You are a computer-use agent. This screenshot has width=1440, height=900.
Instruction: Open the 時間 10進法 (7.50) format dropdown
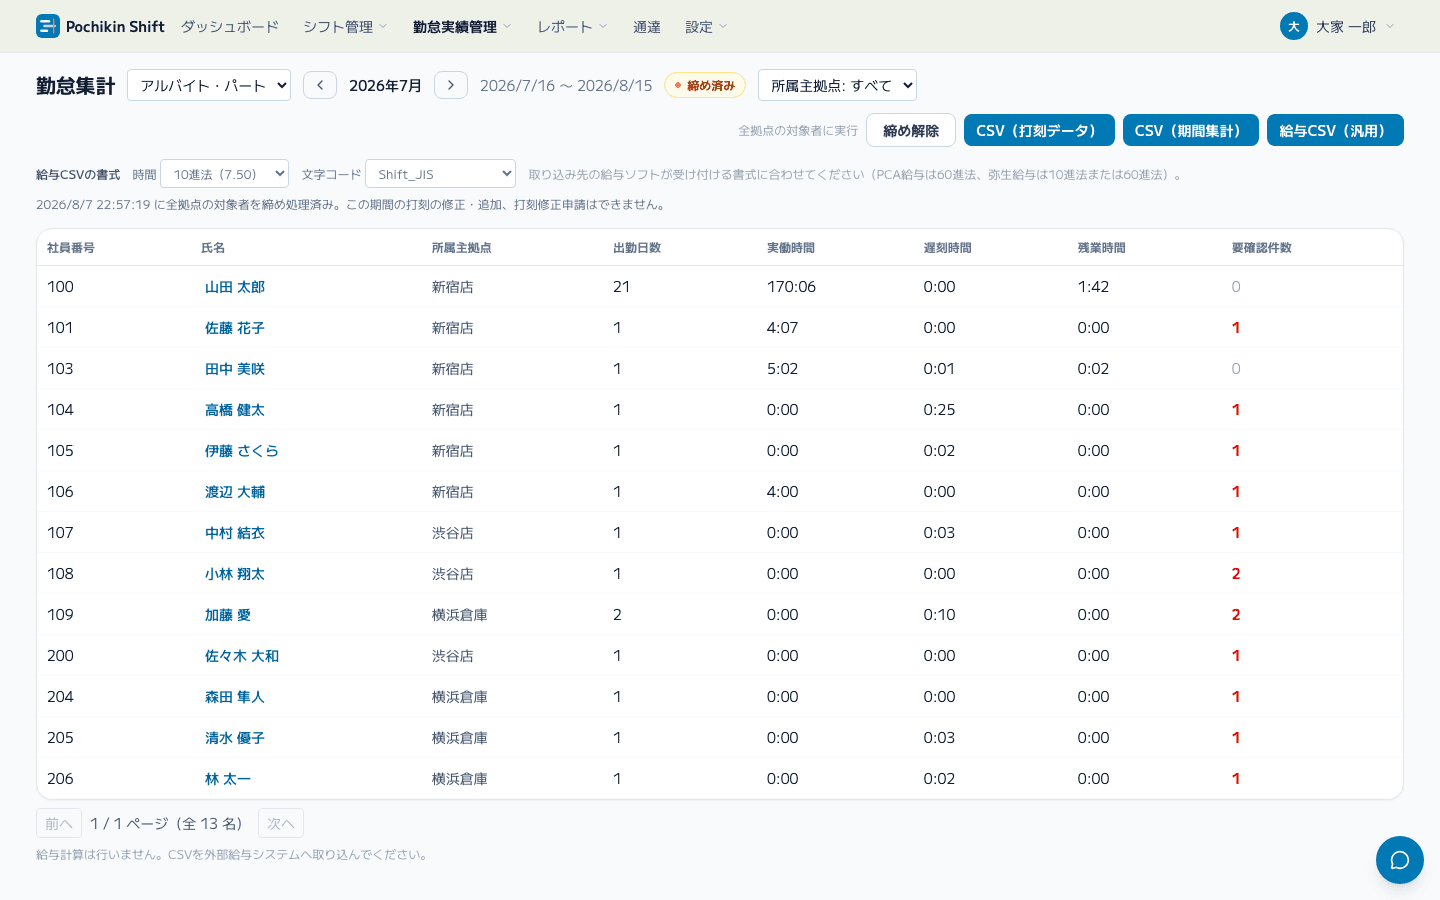point(224,174)
